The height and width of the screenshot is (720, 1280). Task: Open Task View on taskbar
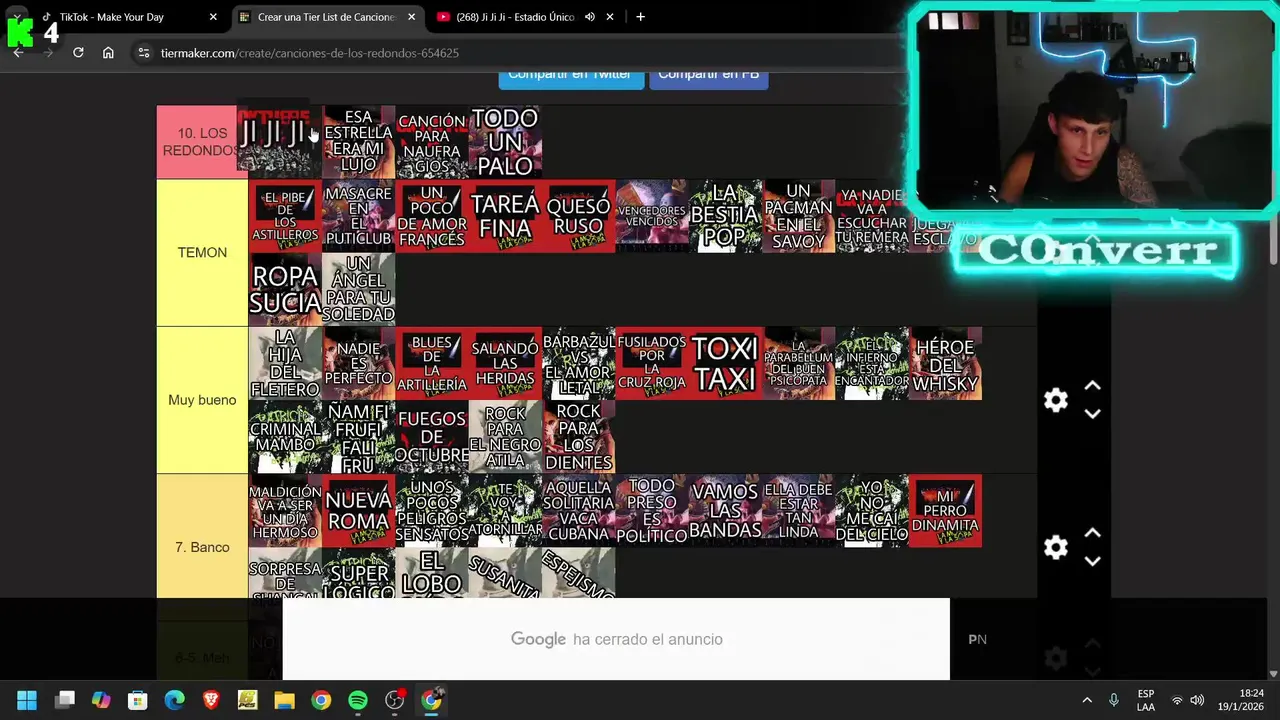65,700
